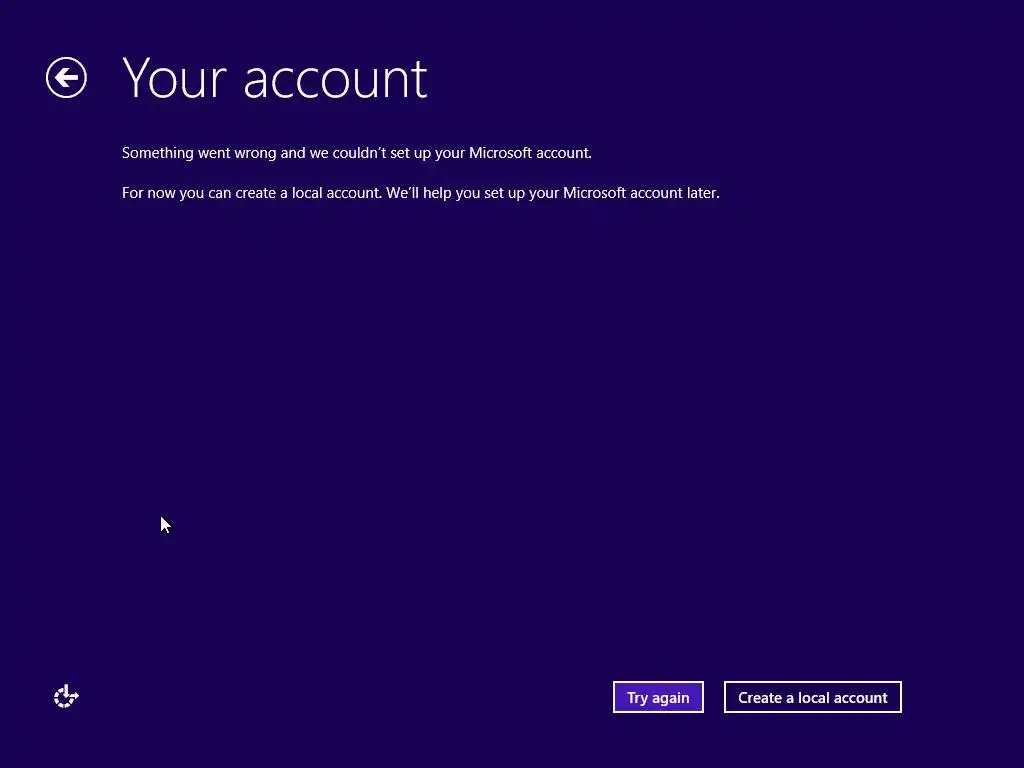Select the Your account heading
Viewport: 1024px width, 768px height.
[x=274, y=78]
